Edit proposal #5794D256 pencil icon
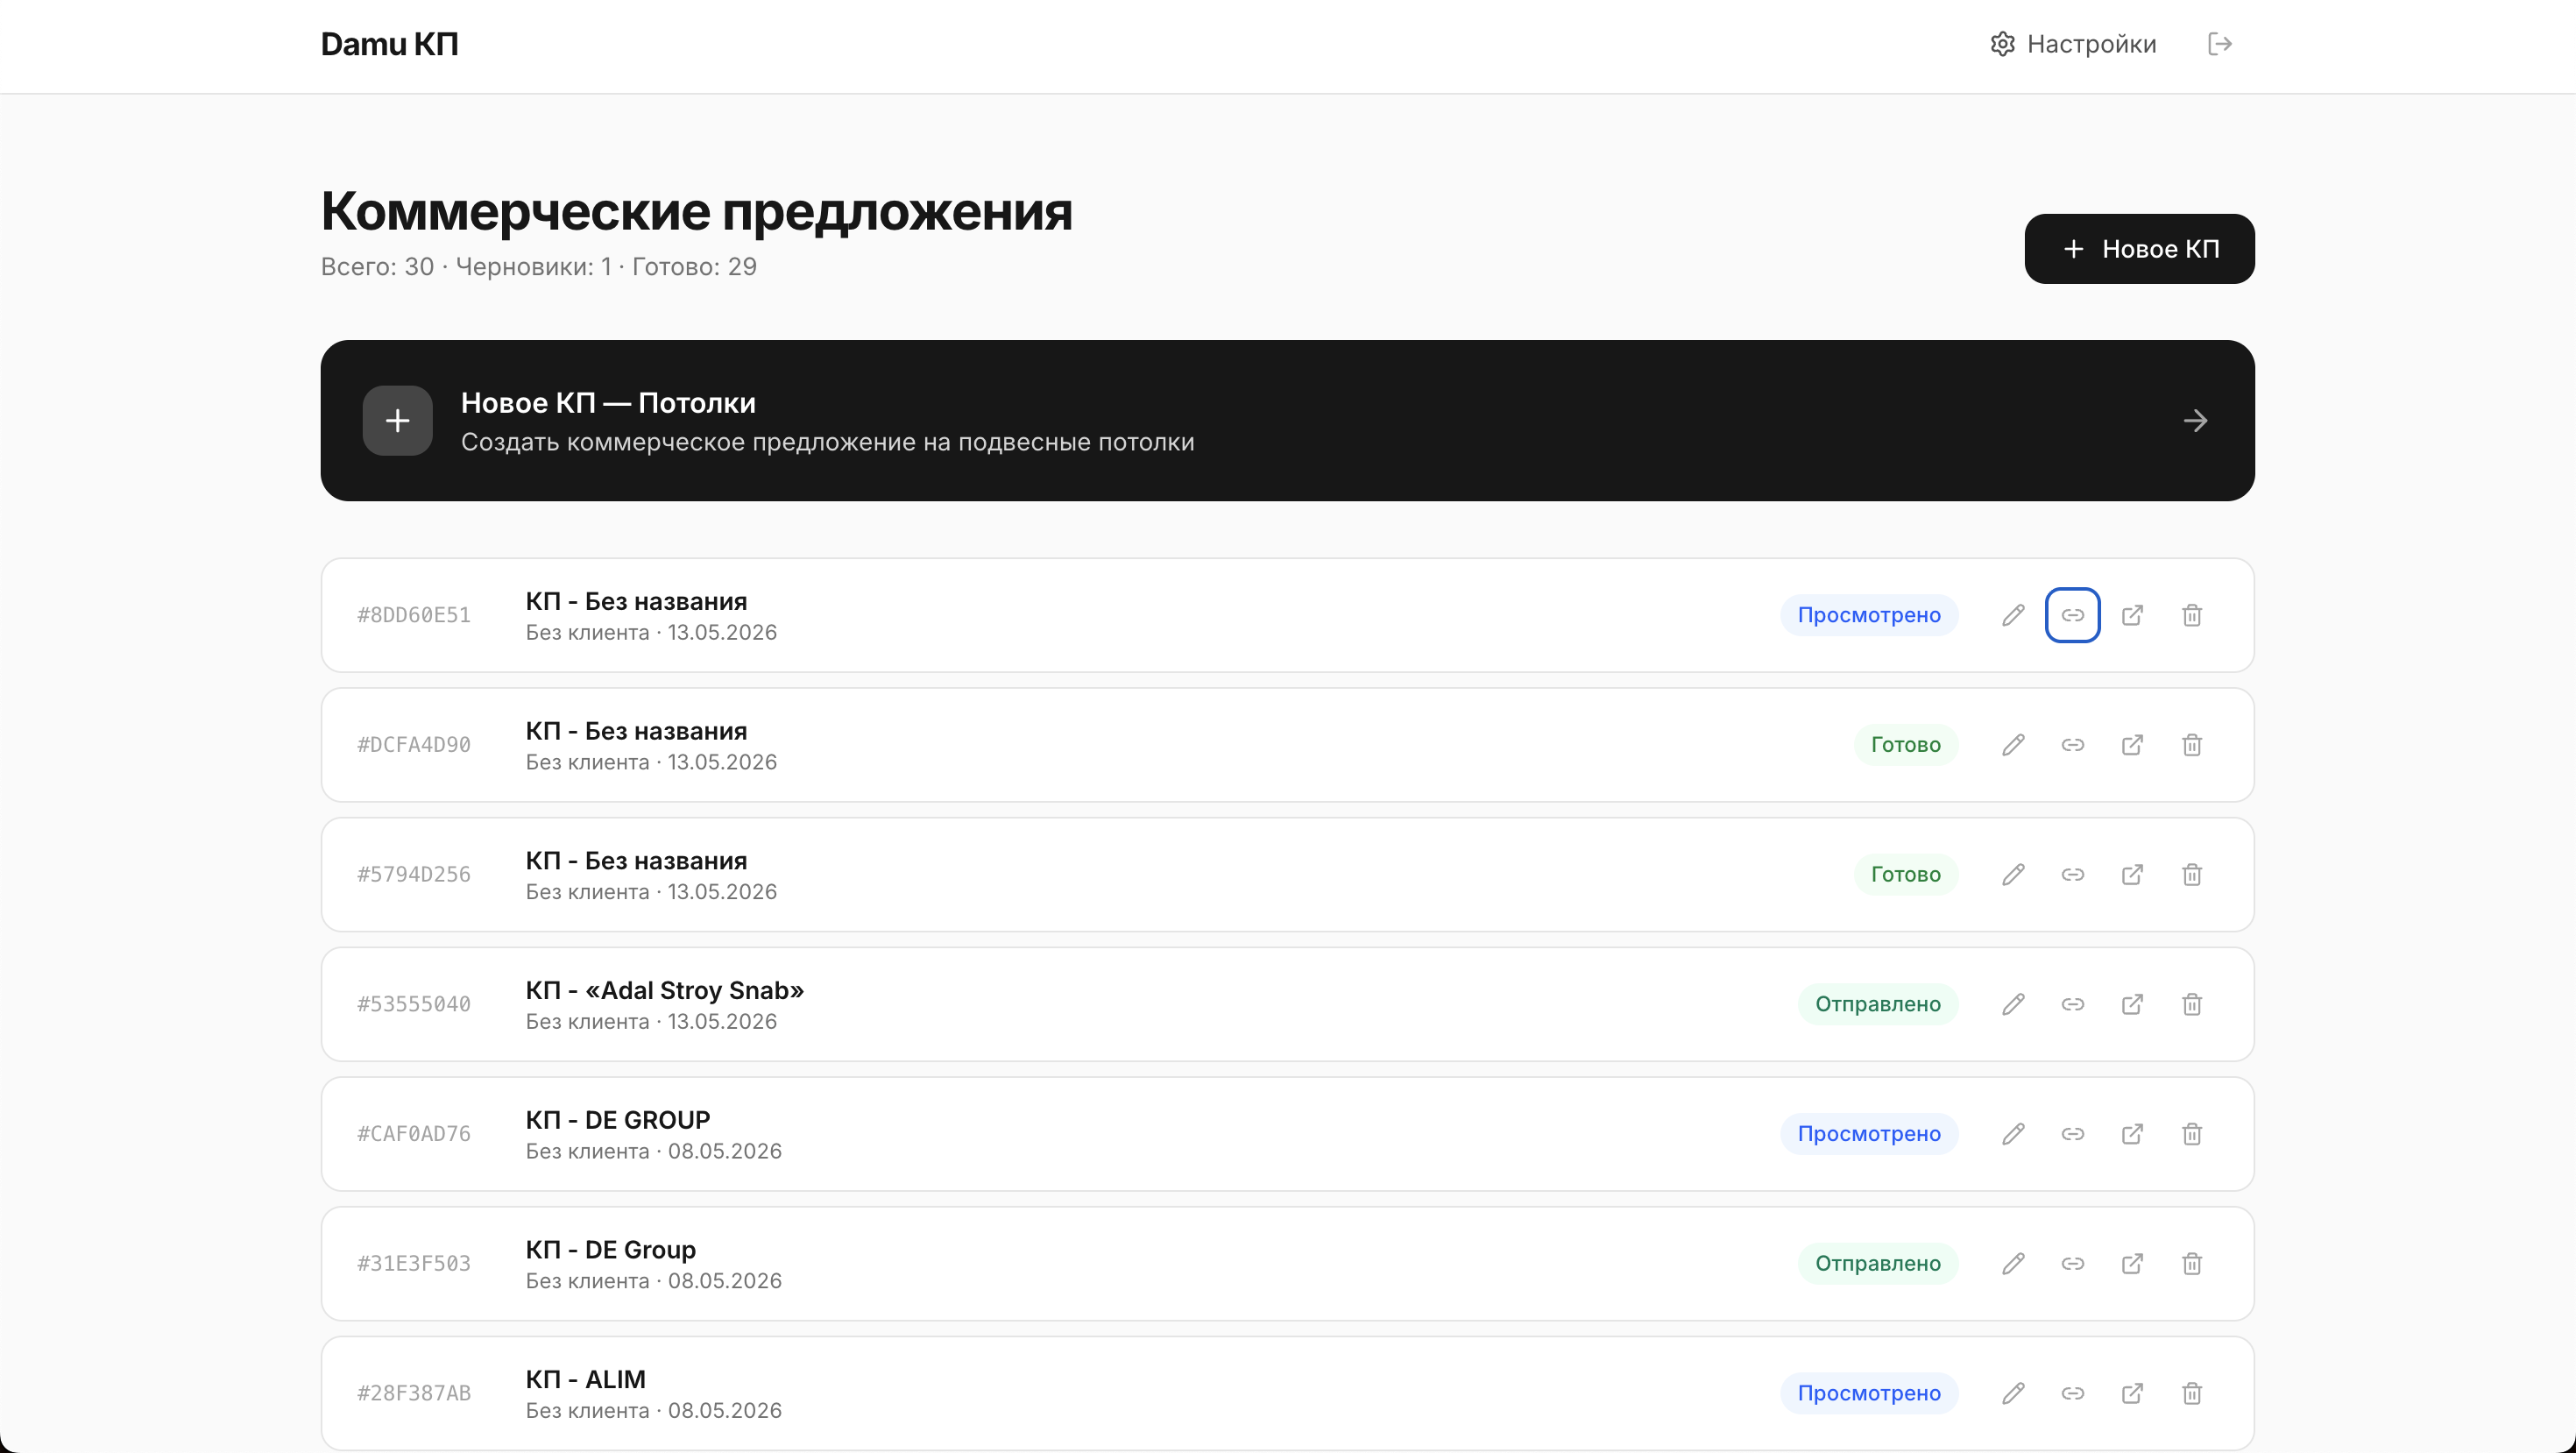This screenshot has width=2576, height=1453. (x=2013, y=875)
